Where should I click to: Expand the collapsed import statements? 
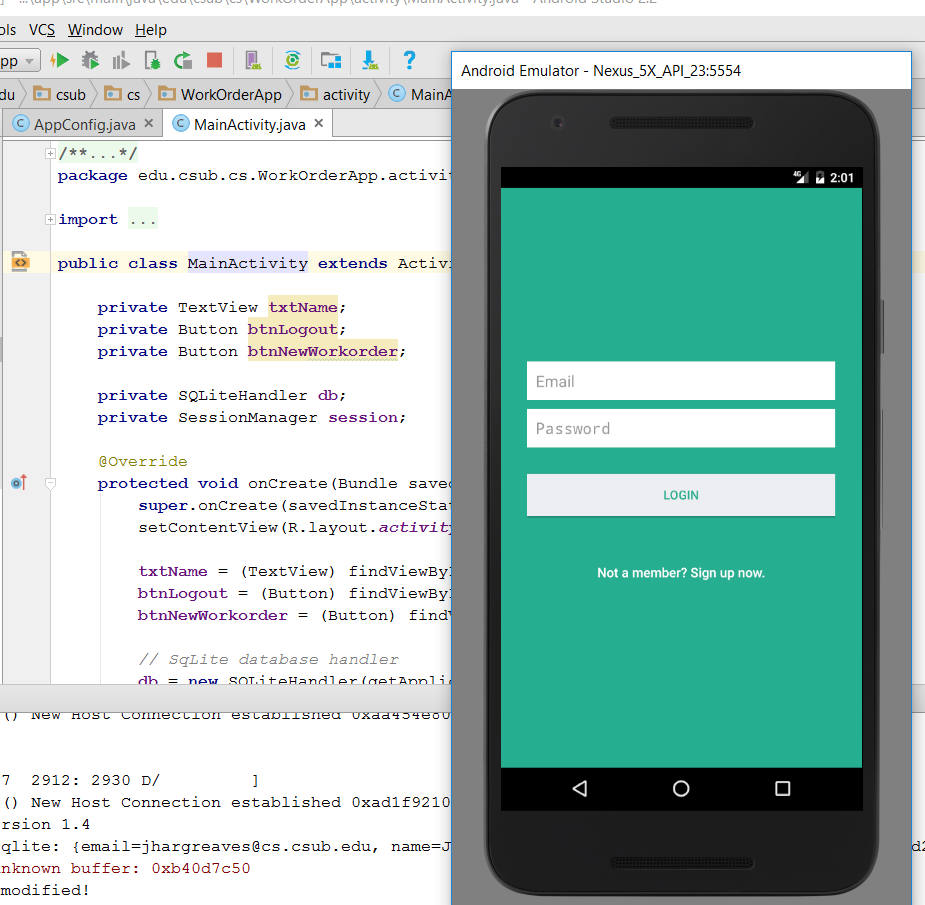pyautogui.click(x=49, y=218)
